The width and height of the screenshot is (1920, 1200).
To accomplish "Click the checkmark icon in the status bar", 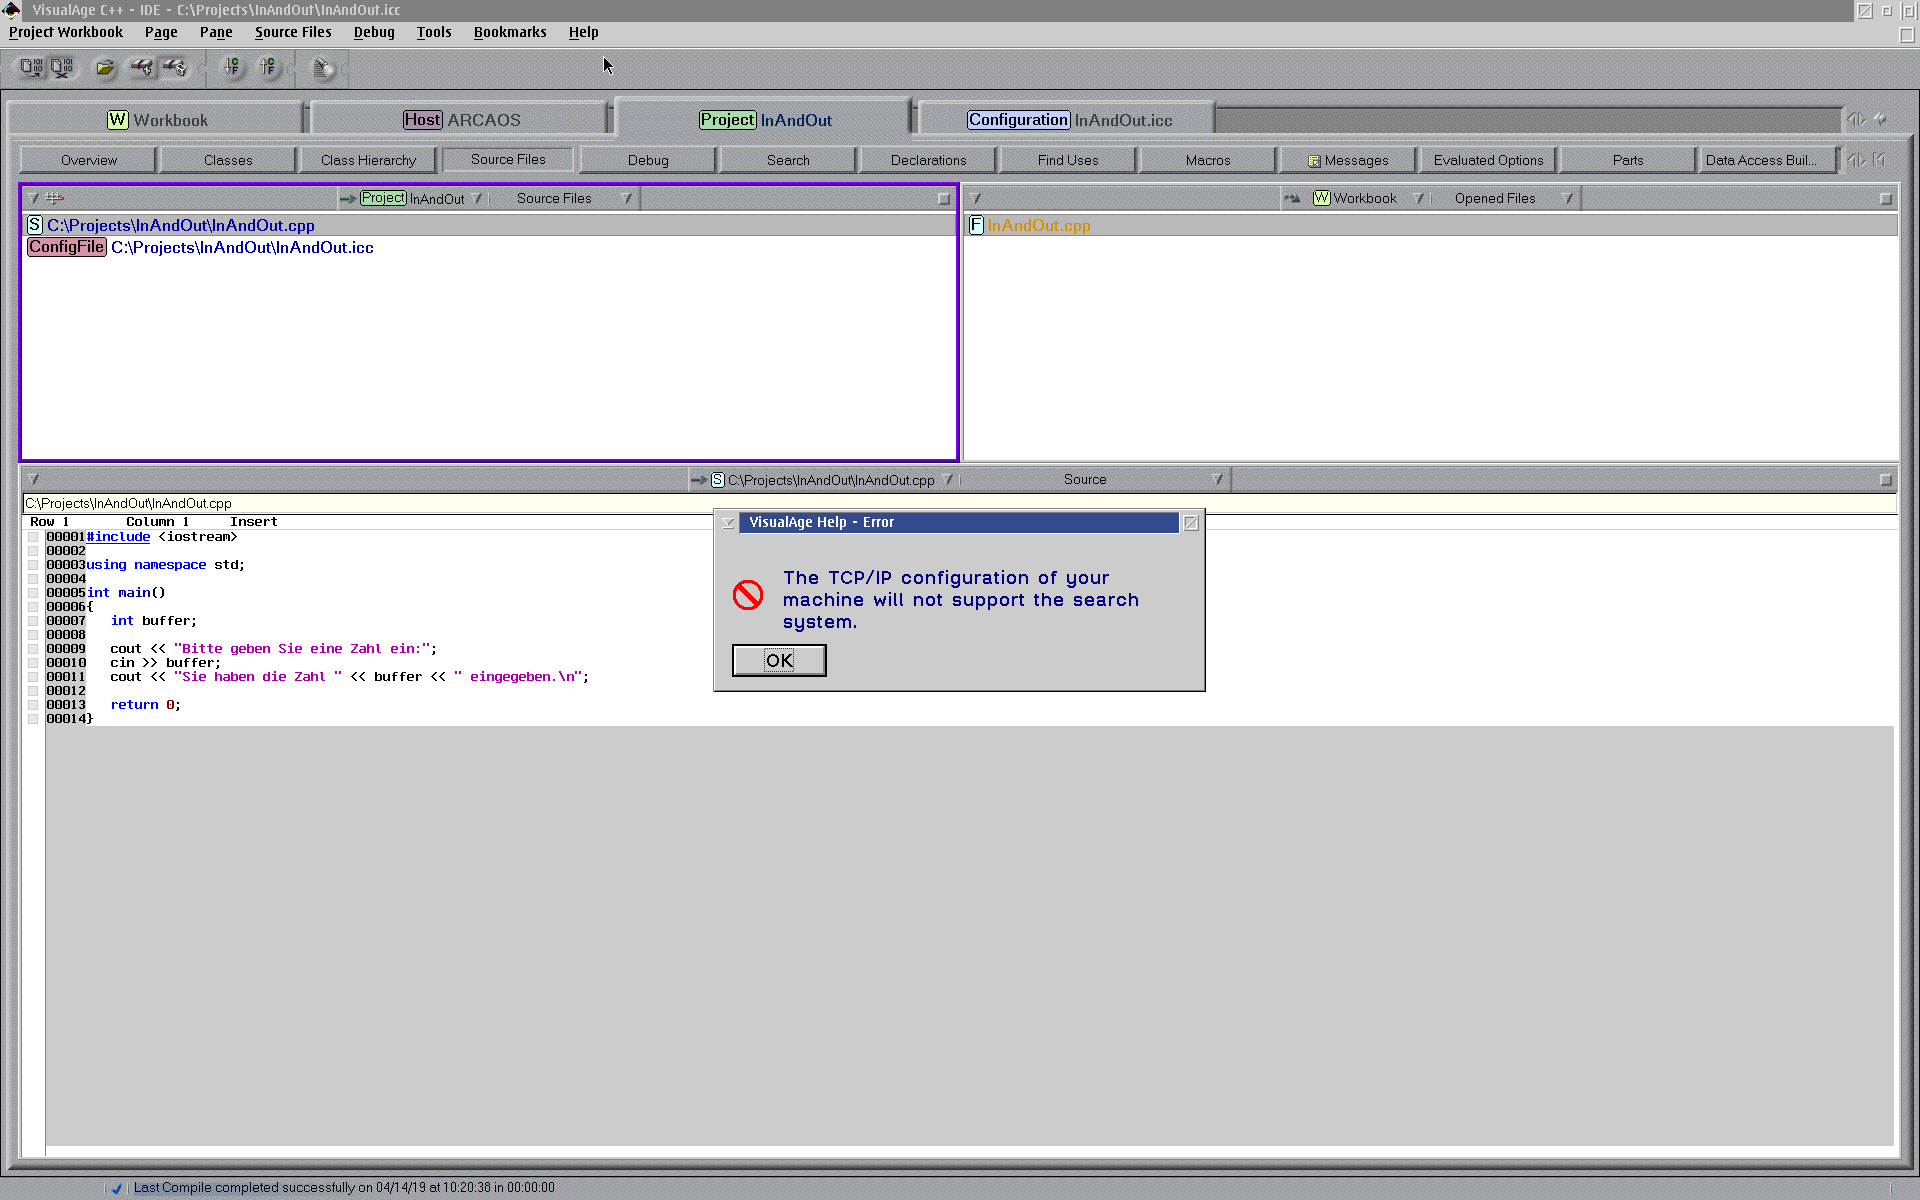I will click(117, 1188).
